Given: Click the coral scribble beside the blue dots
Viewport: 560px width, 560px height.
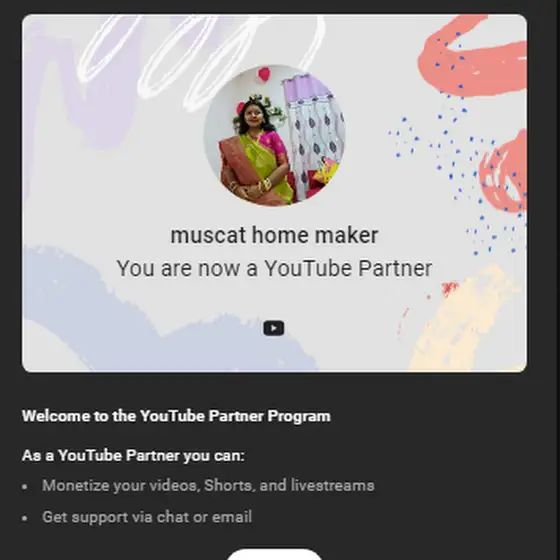Looking at the screenshot, I should pyautogui.click(x=504, y=171).
